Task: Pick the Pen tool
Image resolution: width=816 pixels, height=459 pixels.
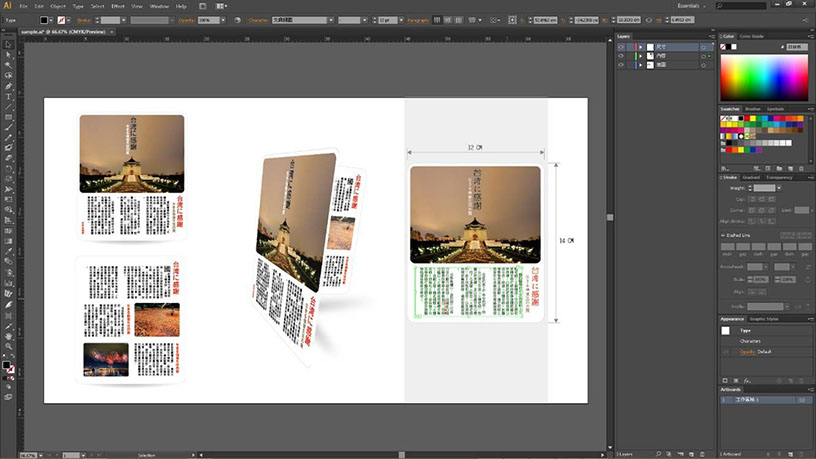Action: coord(9,86)
